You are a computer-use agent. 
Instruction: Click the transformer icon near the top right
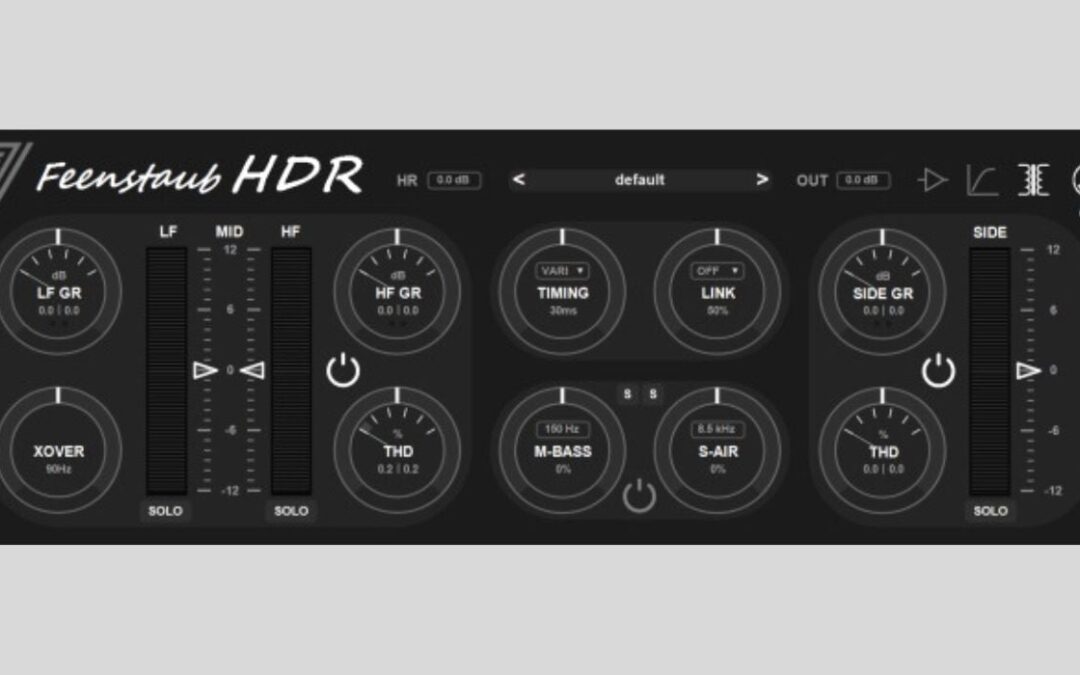point(1033,179)
